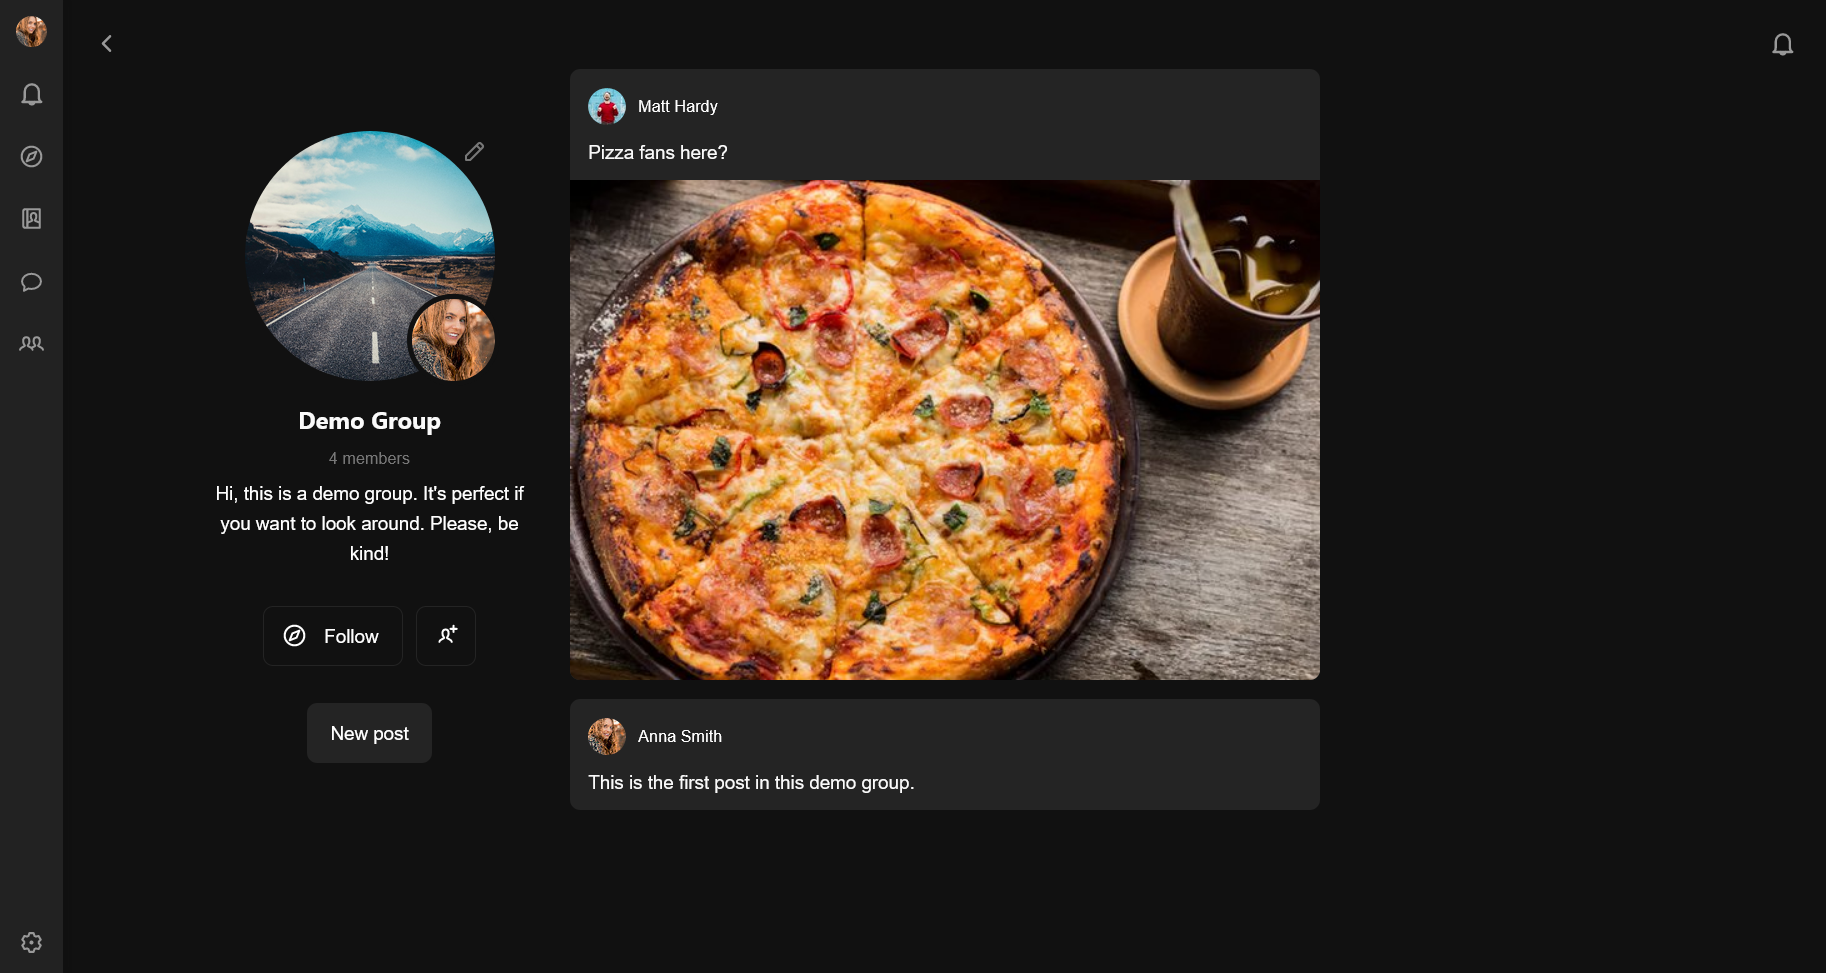Create a New post
This screenshot has width=1826, height=973.
[x=369, y=733]
